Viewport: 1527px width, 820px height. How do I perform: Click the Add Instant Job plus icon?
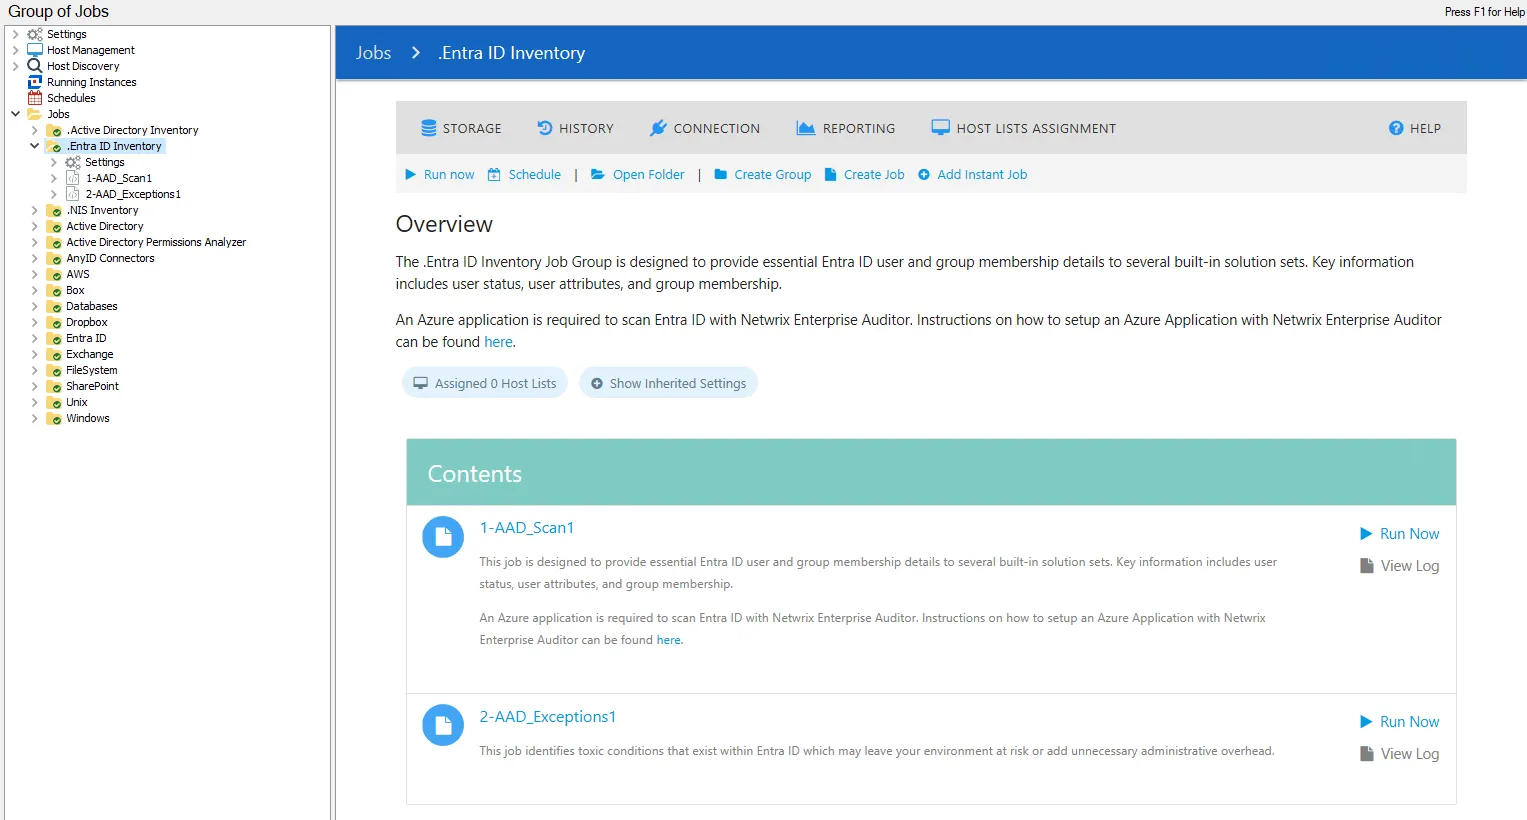(x=924, y=174)
